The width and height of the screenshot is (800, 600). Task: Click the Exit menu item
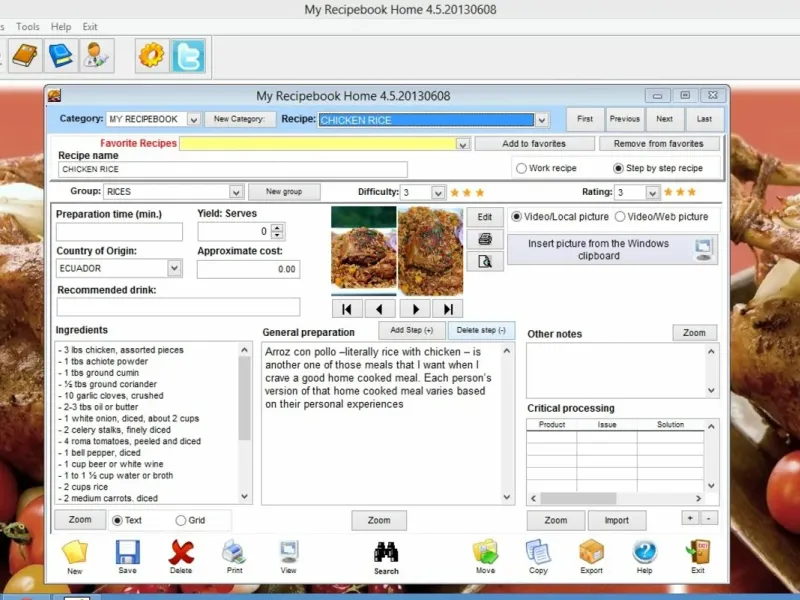pos(90,27)
